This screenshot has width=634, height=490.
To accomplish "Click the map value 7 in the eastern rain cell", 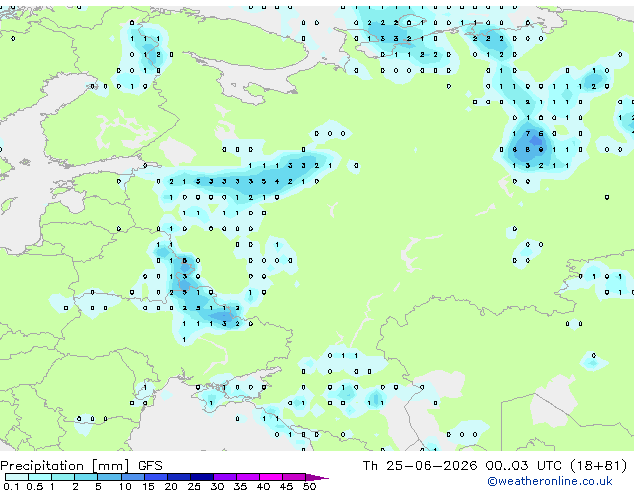I will coord(528,133).
